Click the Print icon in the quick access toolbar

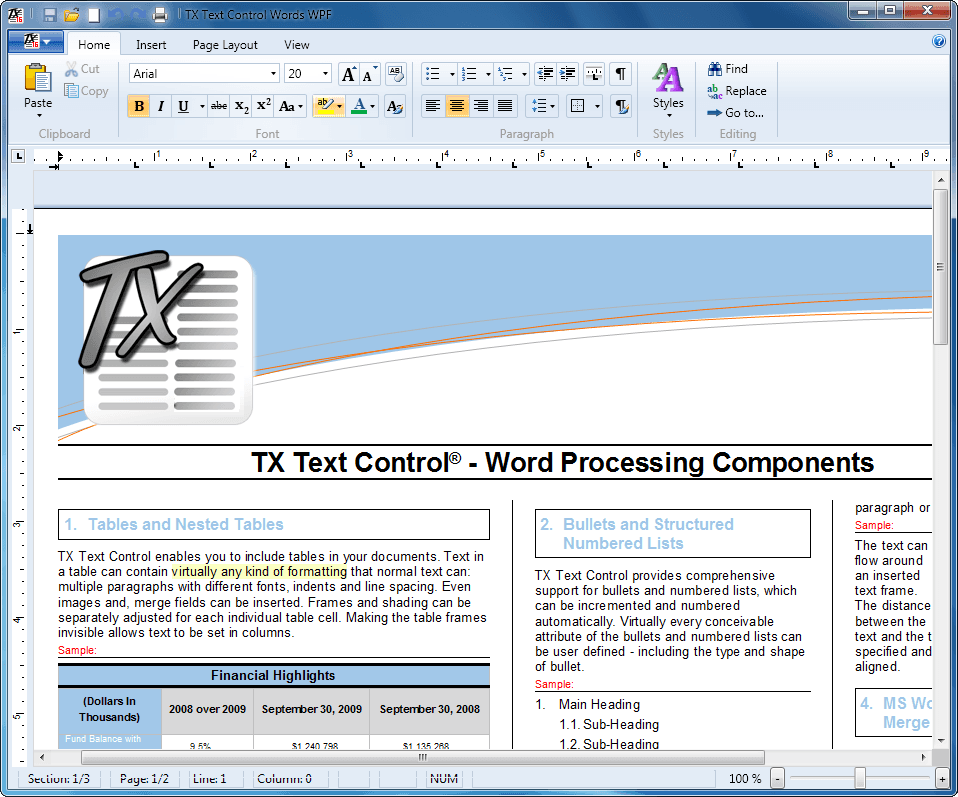click(x=159, y=15)
